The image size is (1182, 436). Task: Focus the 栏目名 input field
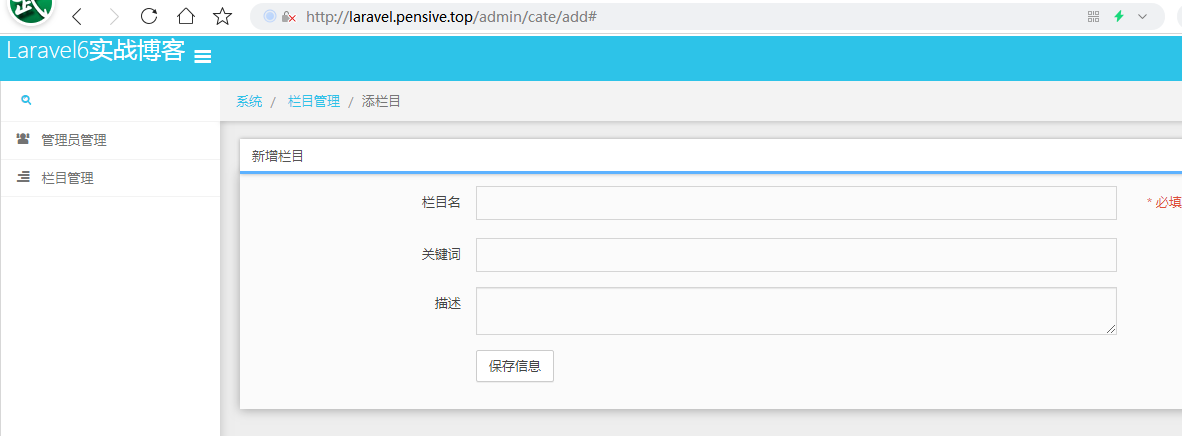(795, 203)
